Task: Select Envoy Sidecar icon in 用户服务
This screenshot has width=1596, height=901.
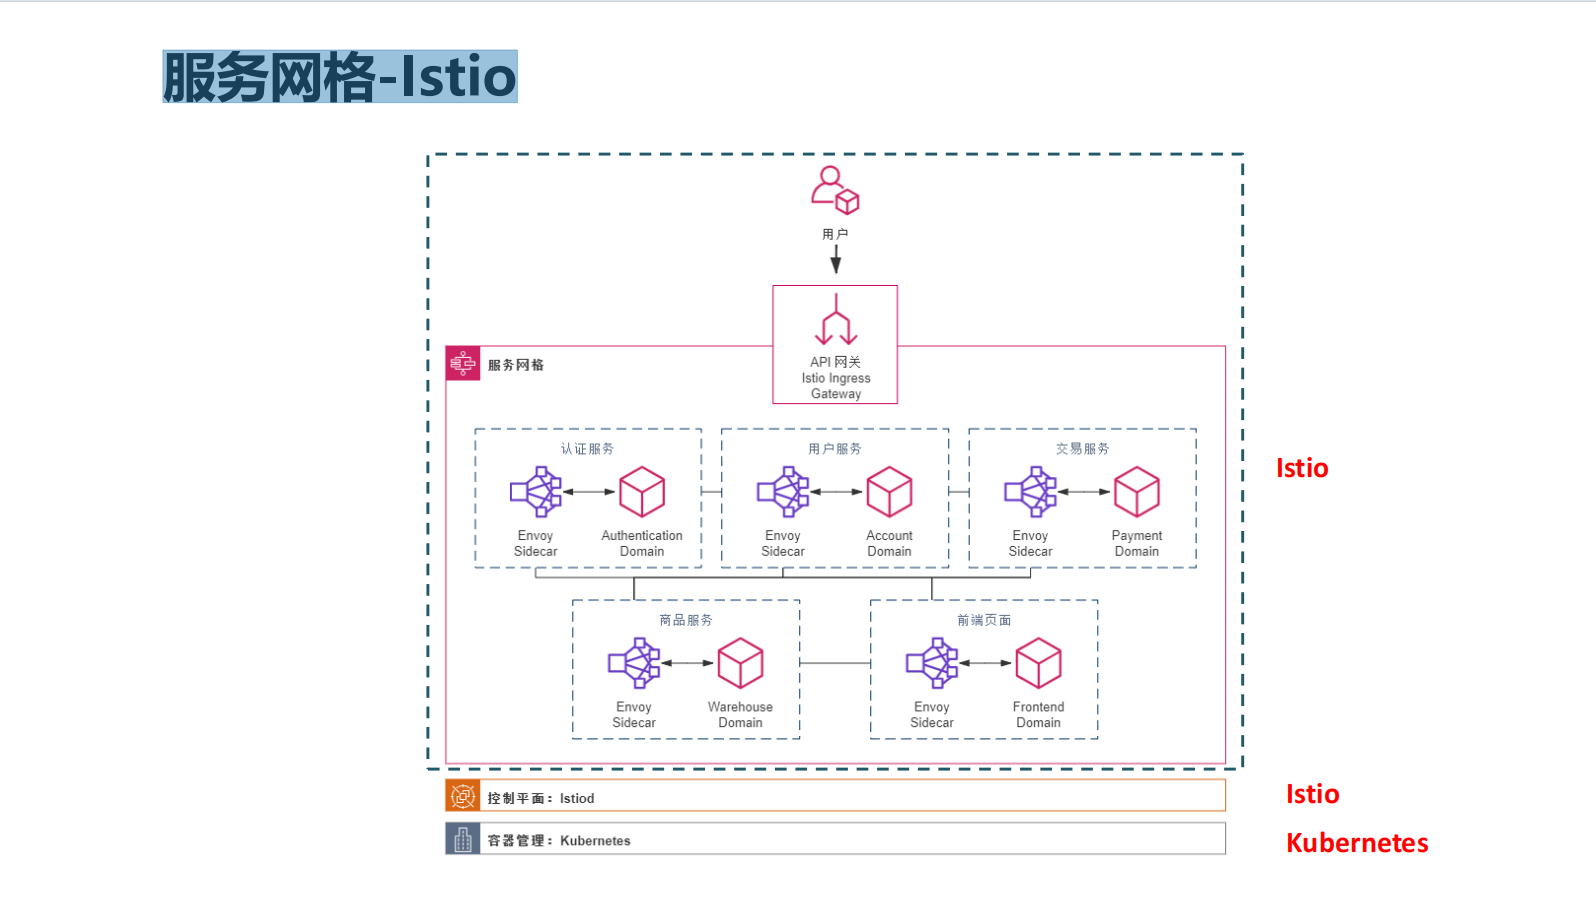Action: pyautogui.click(x=783, y=492)
